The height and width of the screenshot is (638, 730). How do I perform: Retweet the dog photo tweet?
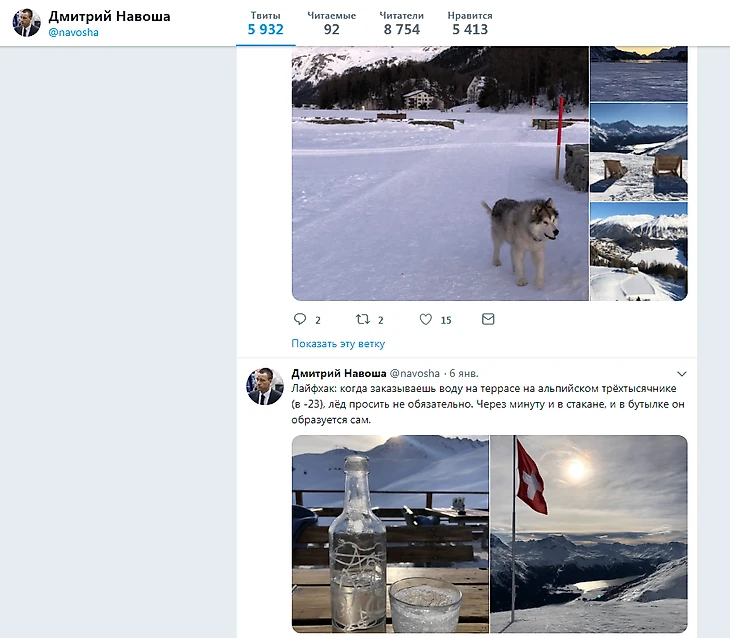(363, 320)
